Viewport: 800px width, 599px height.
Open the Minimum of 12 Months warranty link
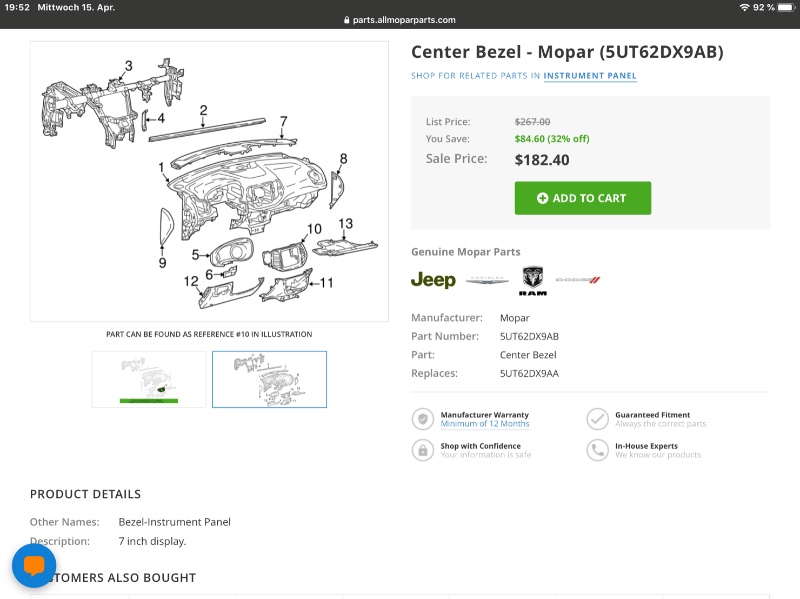point(485,424)
